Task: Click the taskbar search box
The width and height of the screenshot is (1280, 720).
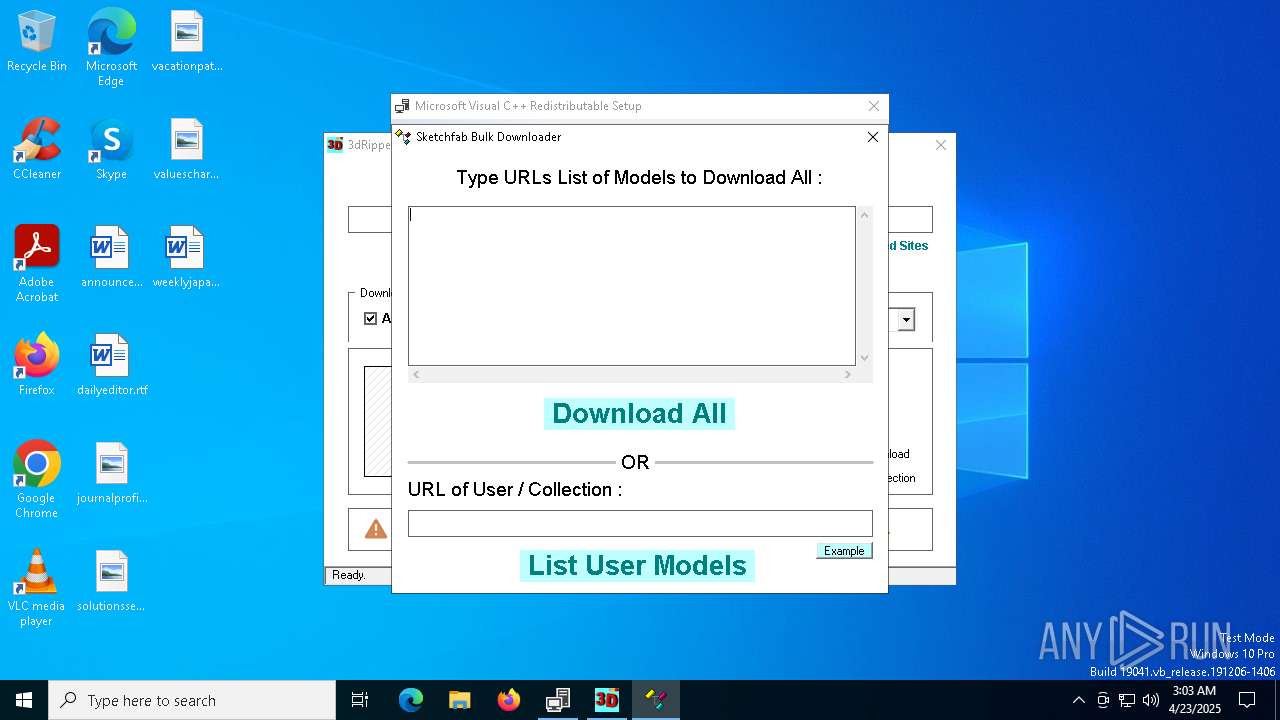Action: click(x=192, y=700)
